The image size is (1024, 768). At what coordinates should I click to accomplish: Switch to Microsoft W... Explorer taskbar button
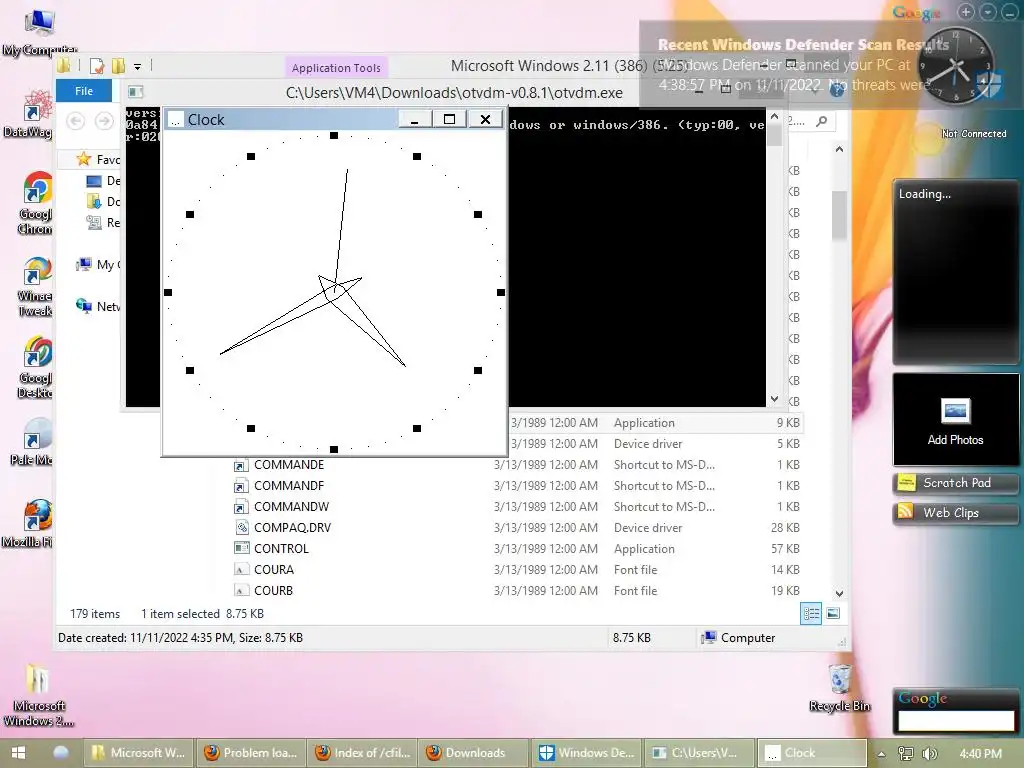pyautogui.click(x=138, y=753)
